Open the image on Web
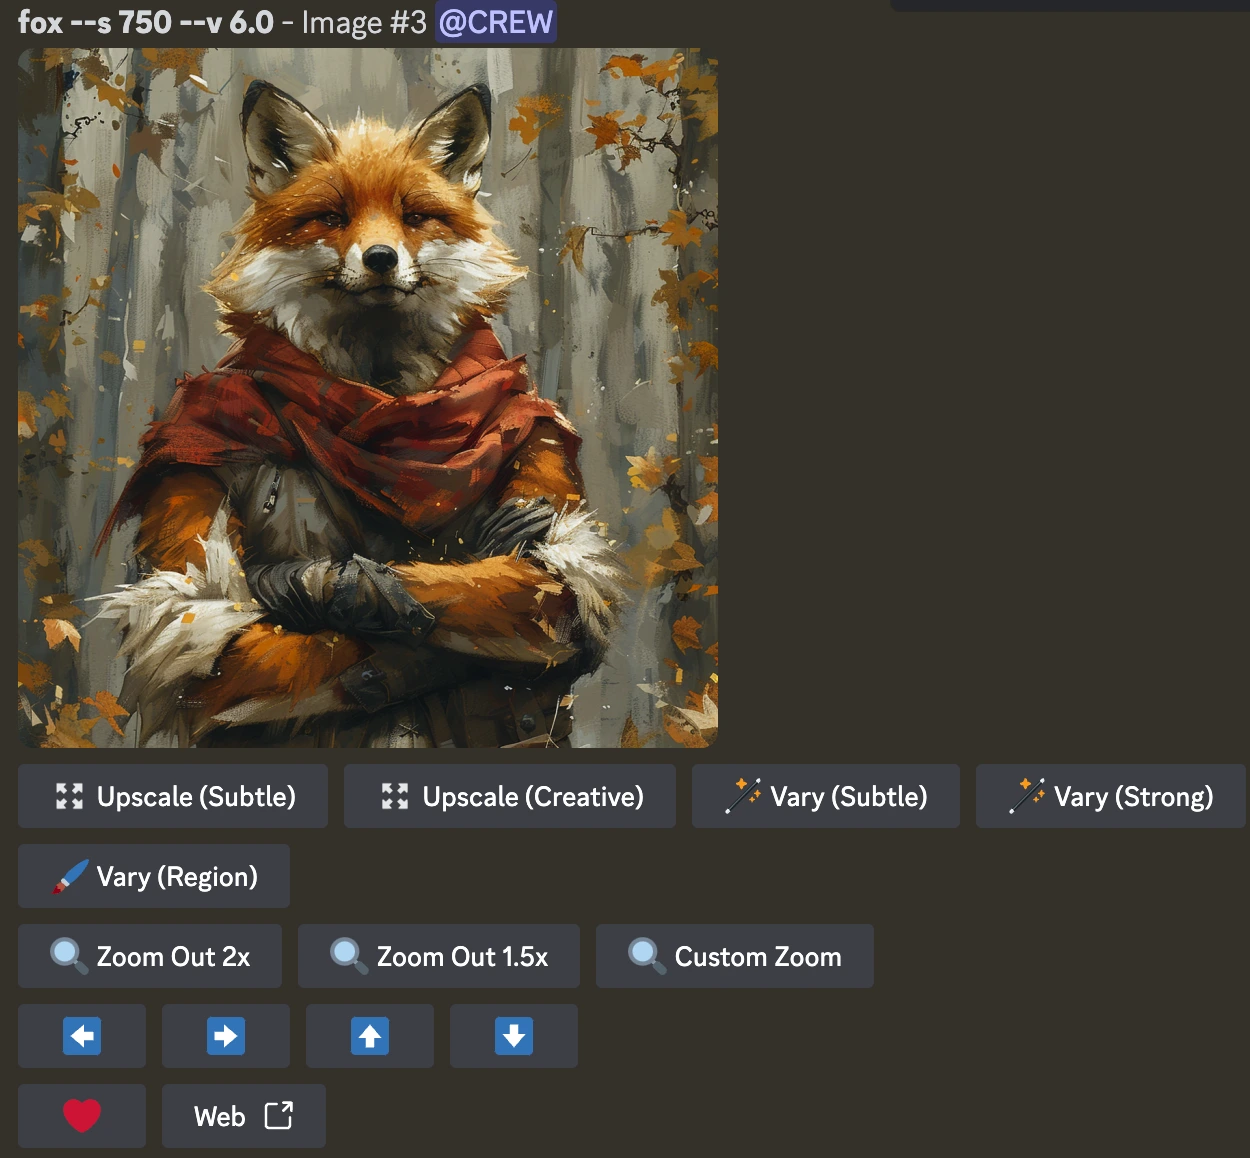 [x=244, y=1116]
